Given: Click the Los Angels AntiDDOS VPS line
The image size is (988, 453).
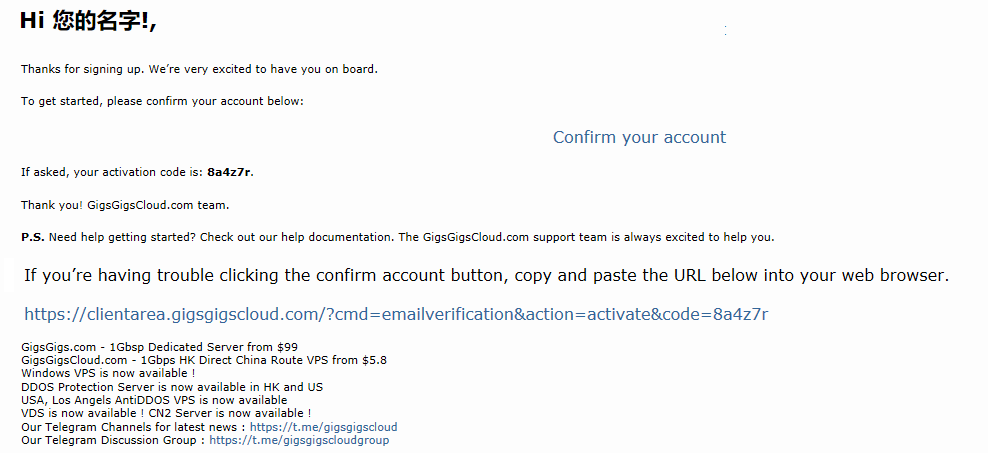Looking at the screenshot, I should click(x=154, y=400).
